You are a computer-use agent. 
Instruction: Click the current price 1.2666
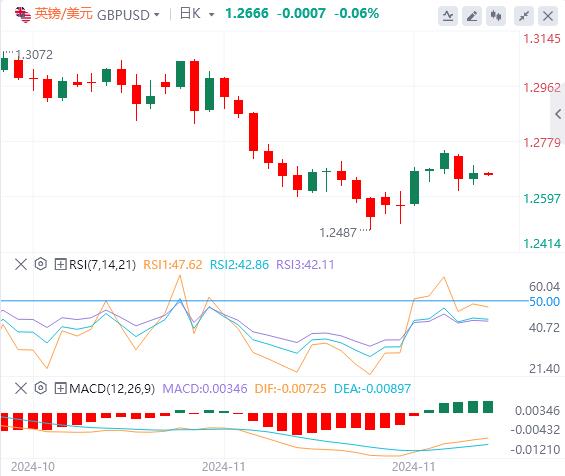click(x=247, y=14)
